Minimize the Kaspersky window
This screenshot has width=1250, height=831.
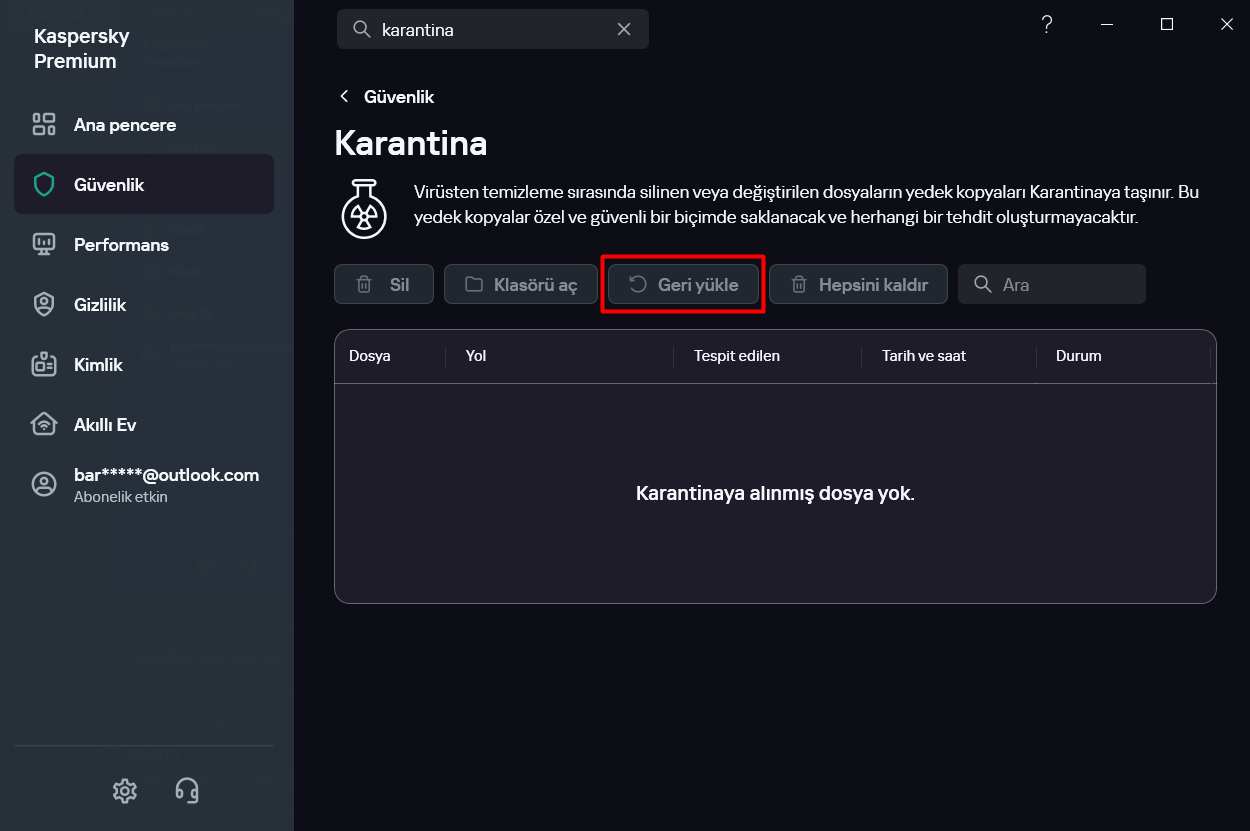[1107, 25]
